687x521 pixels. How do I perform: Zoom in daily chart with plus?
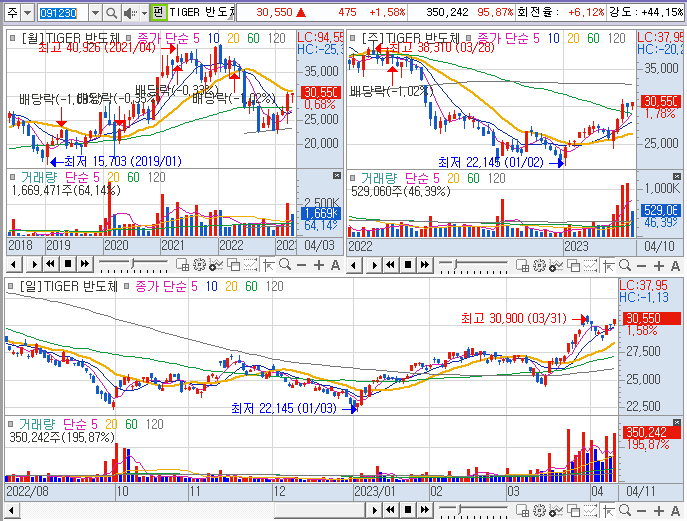[659, 511]
